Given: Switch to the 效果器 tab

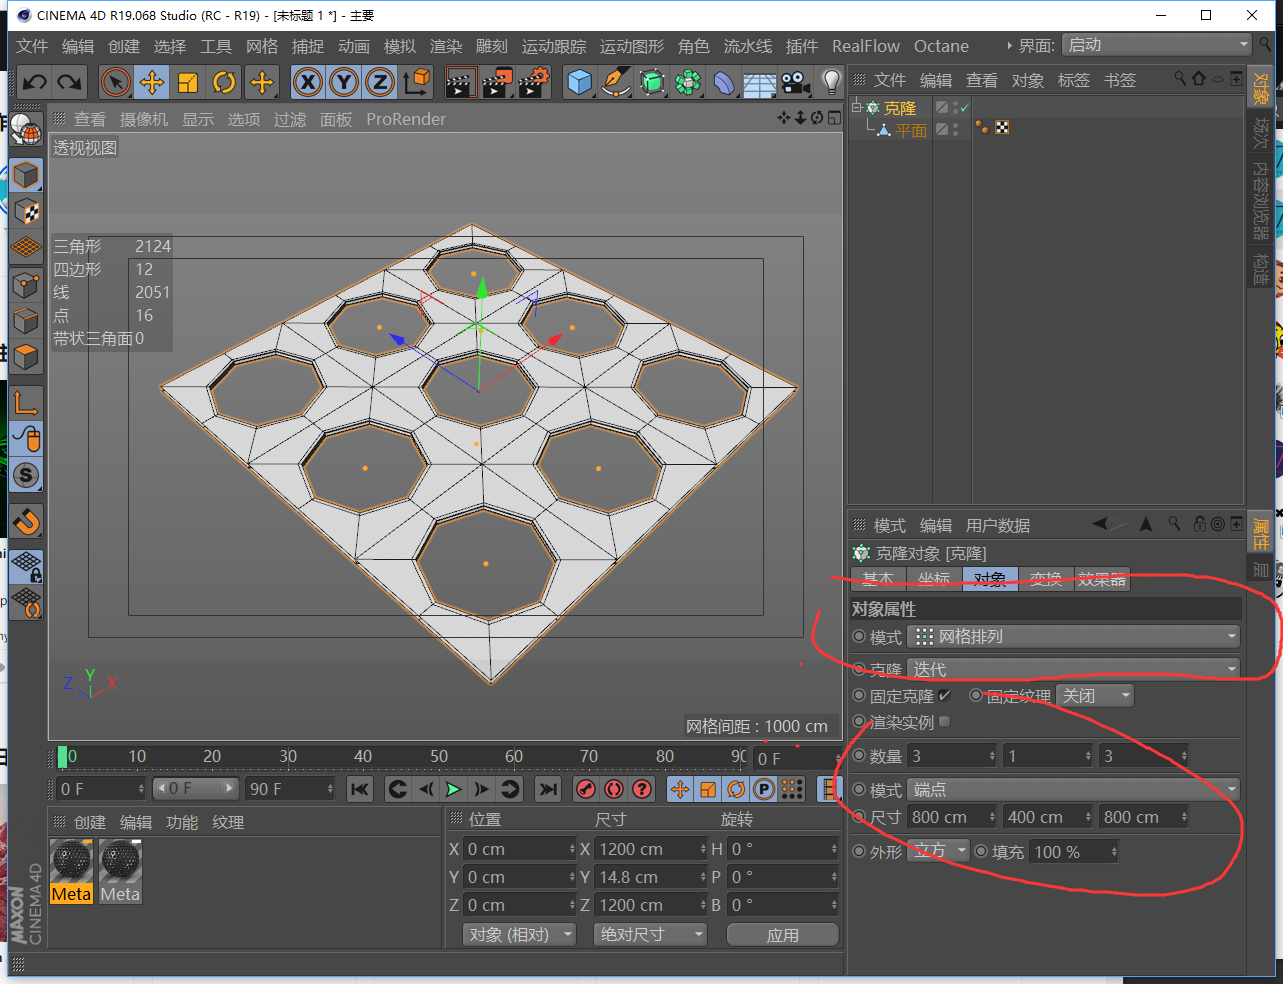Looking at the screenshot, I should tap(1102, 579).
